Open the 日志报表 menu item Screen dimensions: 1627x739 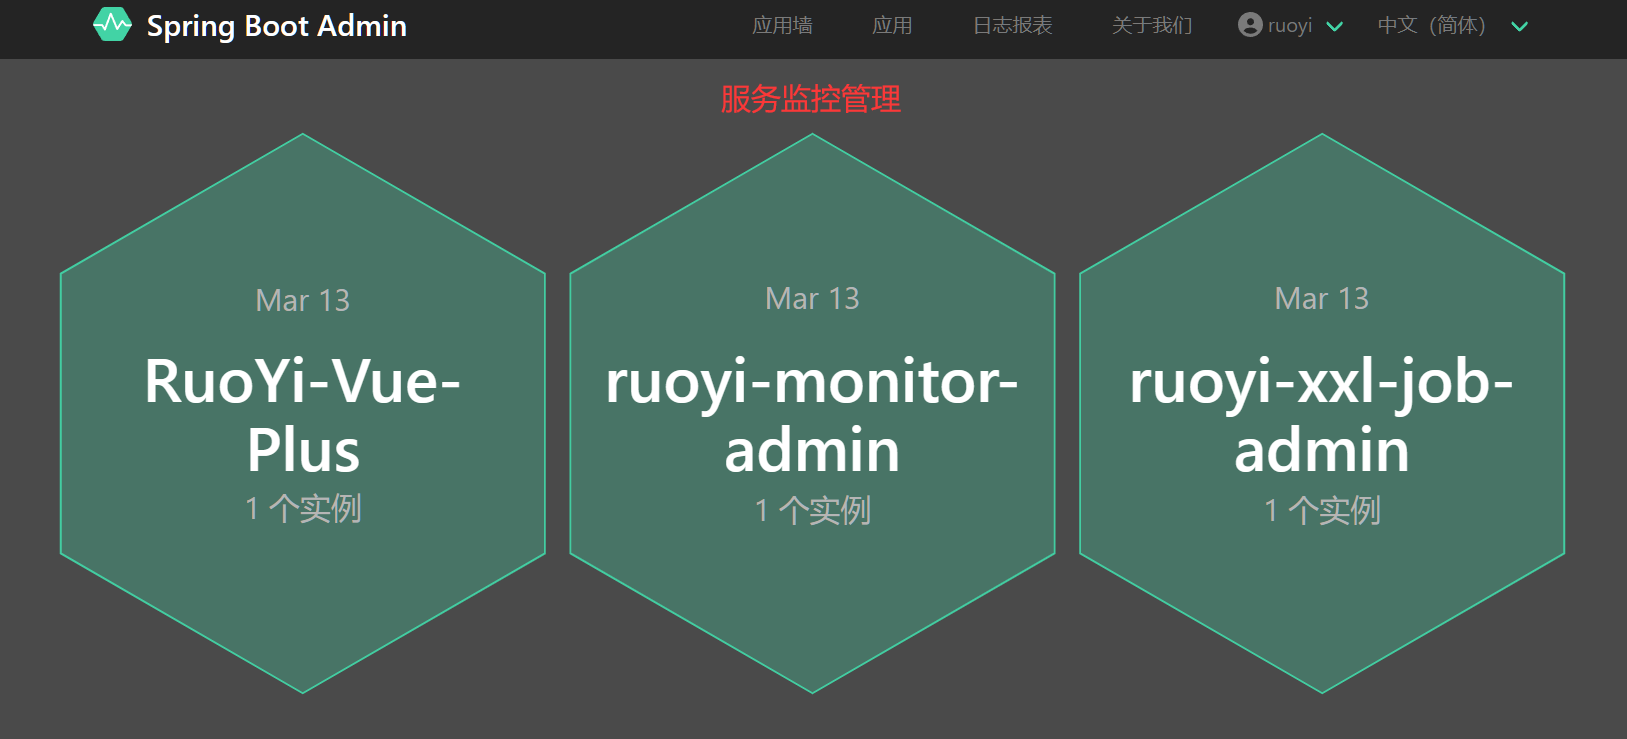click(x=1013, y=26)
